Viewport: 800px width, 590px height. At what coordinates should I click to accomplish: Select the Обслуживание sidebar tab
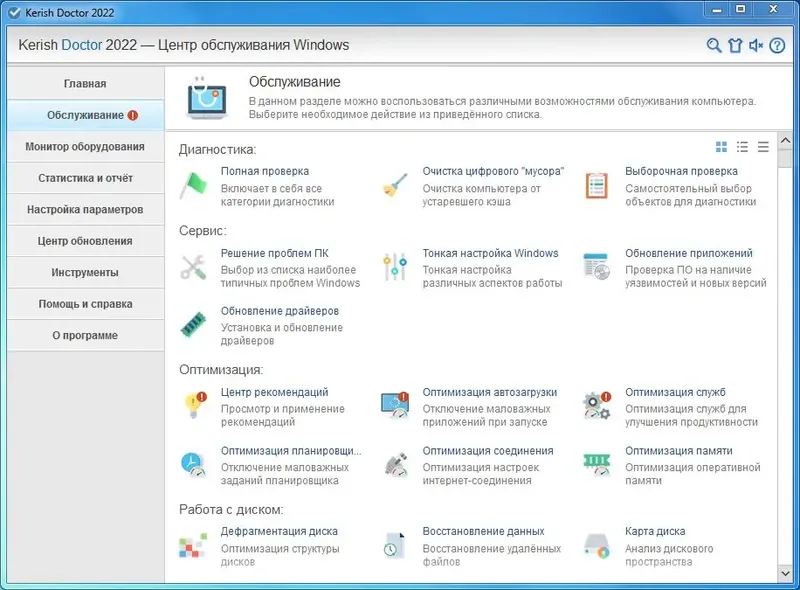[x=85, y=115]
